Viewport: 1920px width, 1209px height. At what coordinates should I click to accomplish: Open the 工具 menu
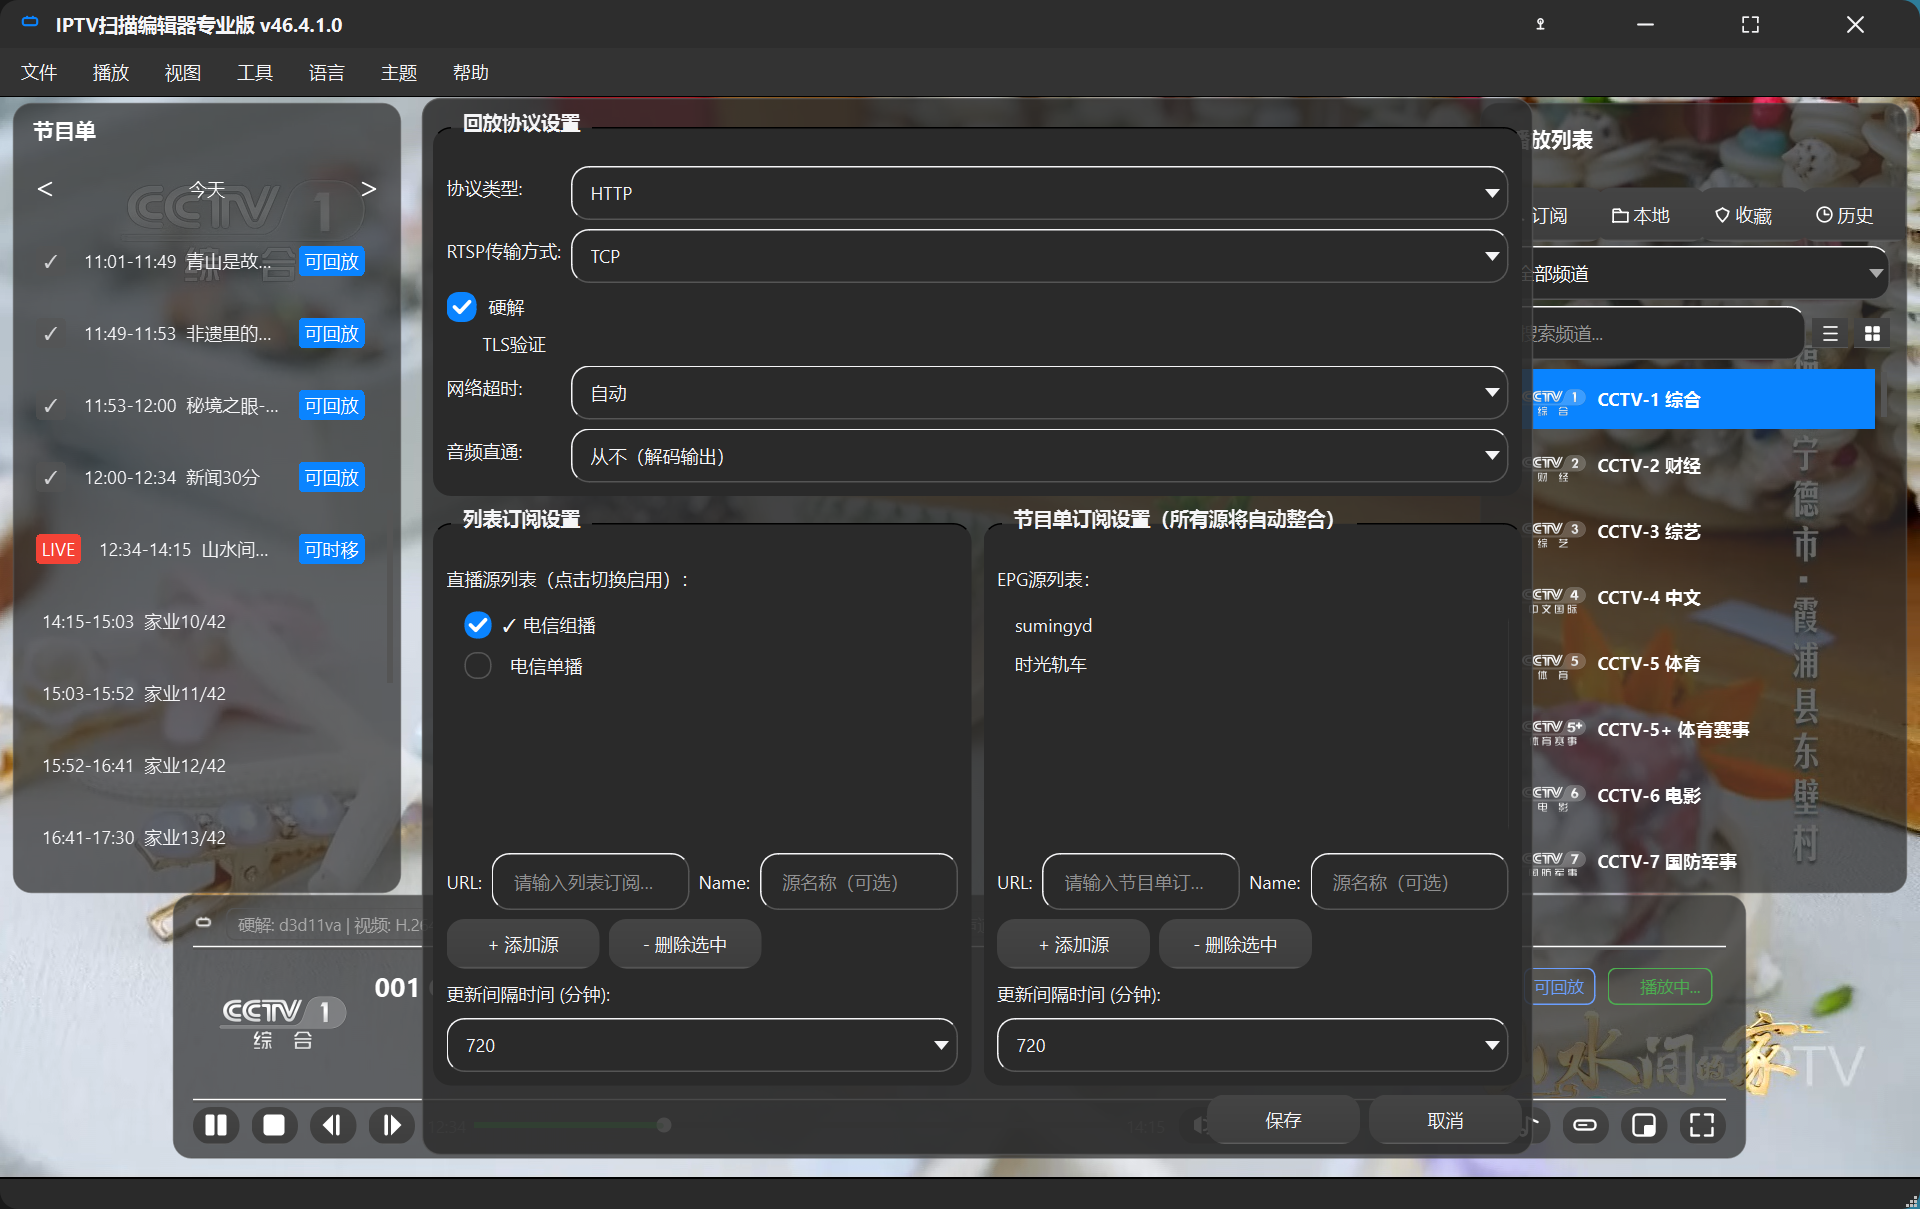click(255, 72)
